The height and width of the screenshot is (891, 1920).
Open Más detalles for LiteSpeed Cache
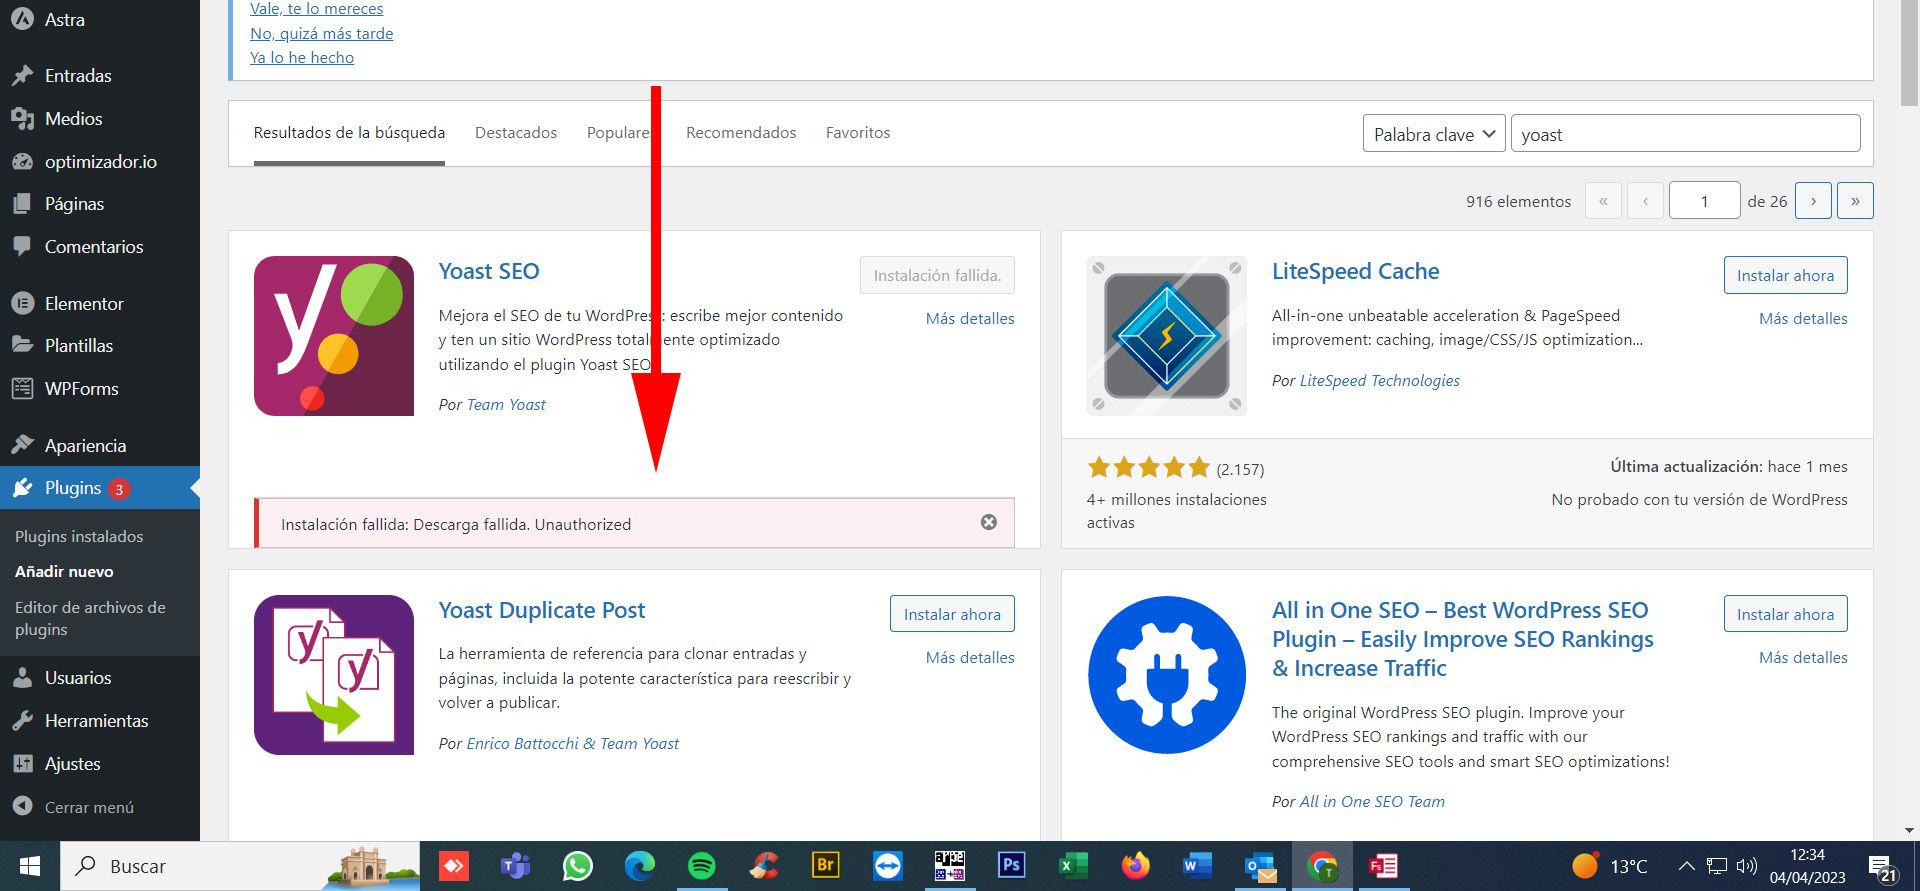coord(1803,319)
